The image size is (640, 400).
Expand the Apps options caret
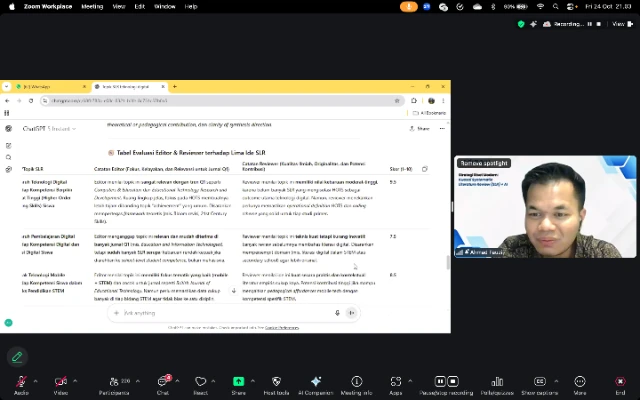(x=410, y=381)
